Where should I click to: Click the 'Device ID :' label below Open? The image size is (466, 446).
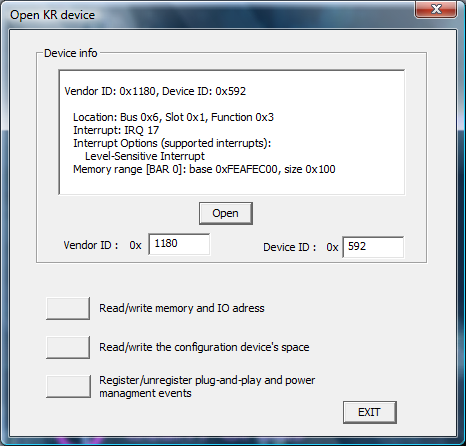(x=289, y=247)
